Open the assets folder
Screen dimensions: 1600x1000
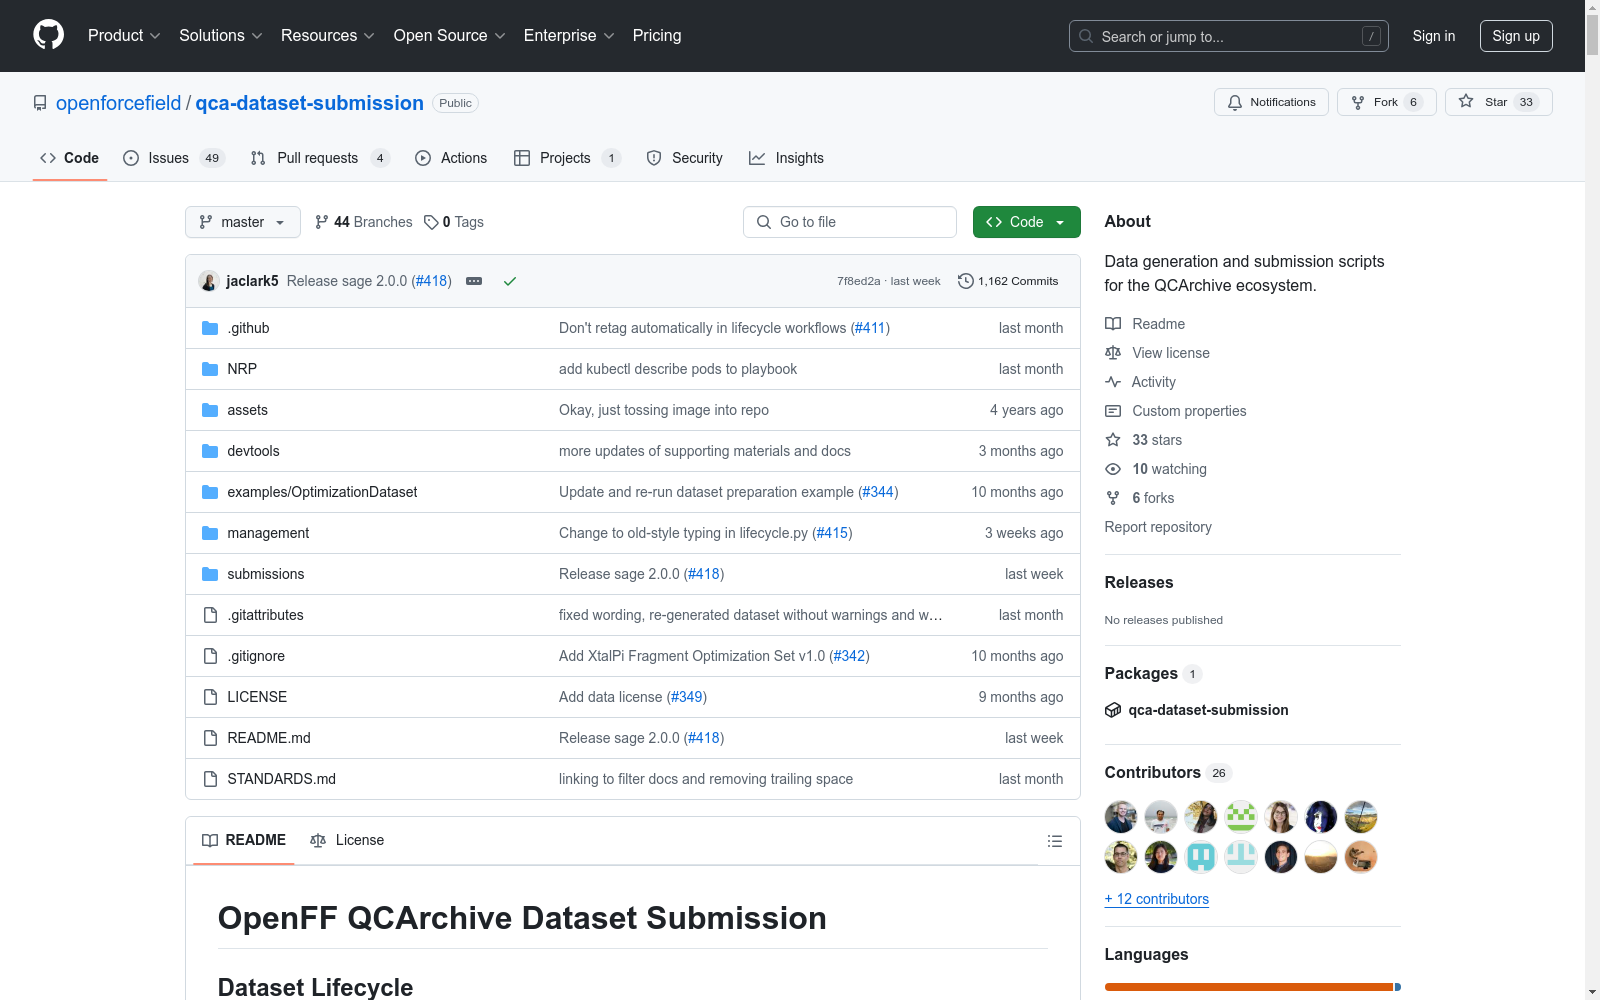pyautogui.click(x=247, y=410)
